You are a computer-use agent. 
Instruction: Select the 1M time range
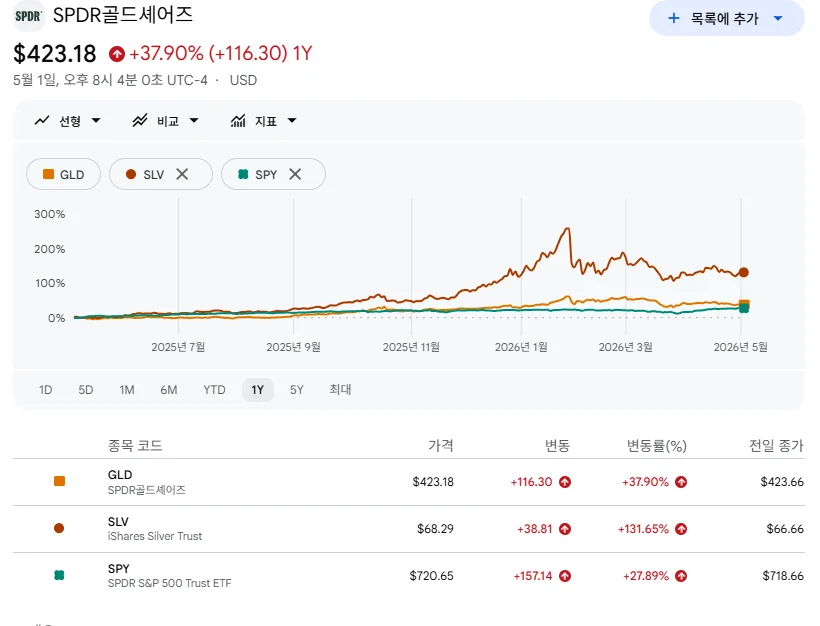(x=127, y=390)
